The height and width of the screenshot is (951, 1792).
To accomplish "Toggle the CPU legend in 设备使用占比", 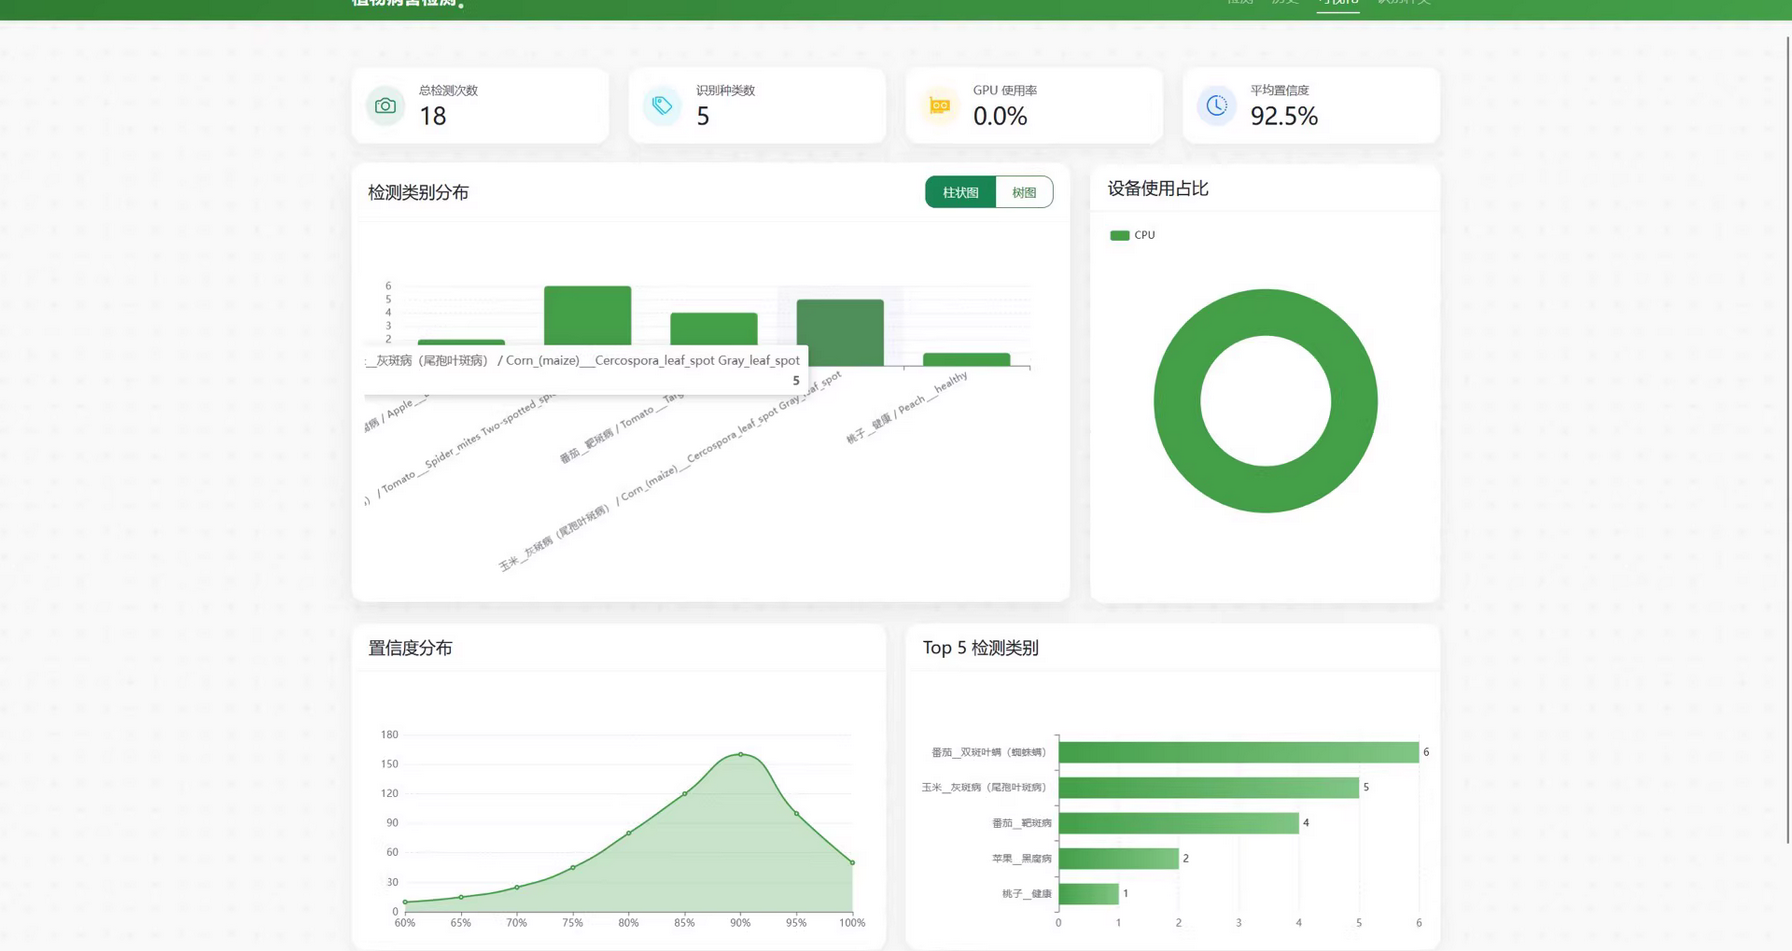I will [1132, 235].
